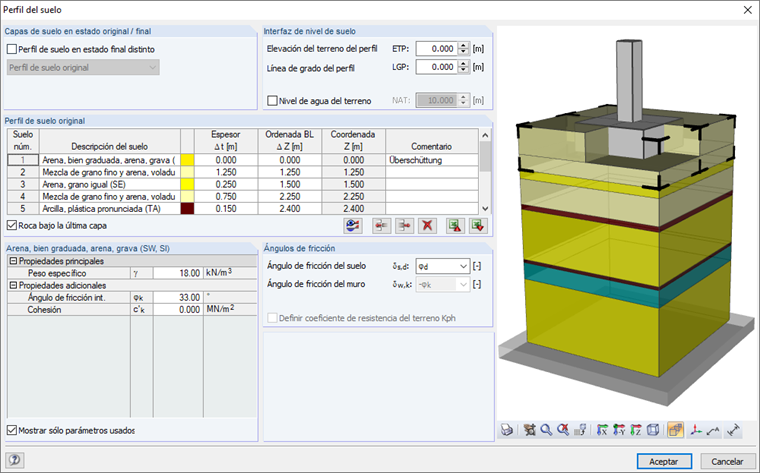Screen dimensions: 760x473
Task: Click Excel icon with red up arrow
Action: point(455,226)
